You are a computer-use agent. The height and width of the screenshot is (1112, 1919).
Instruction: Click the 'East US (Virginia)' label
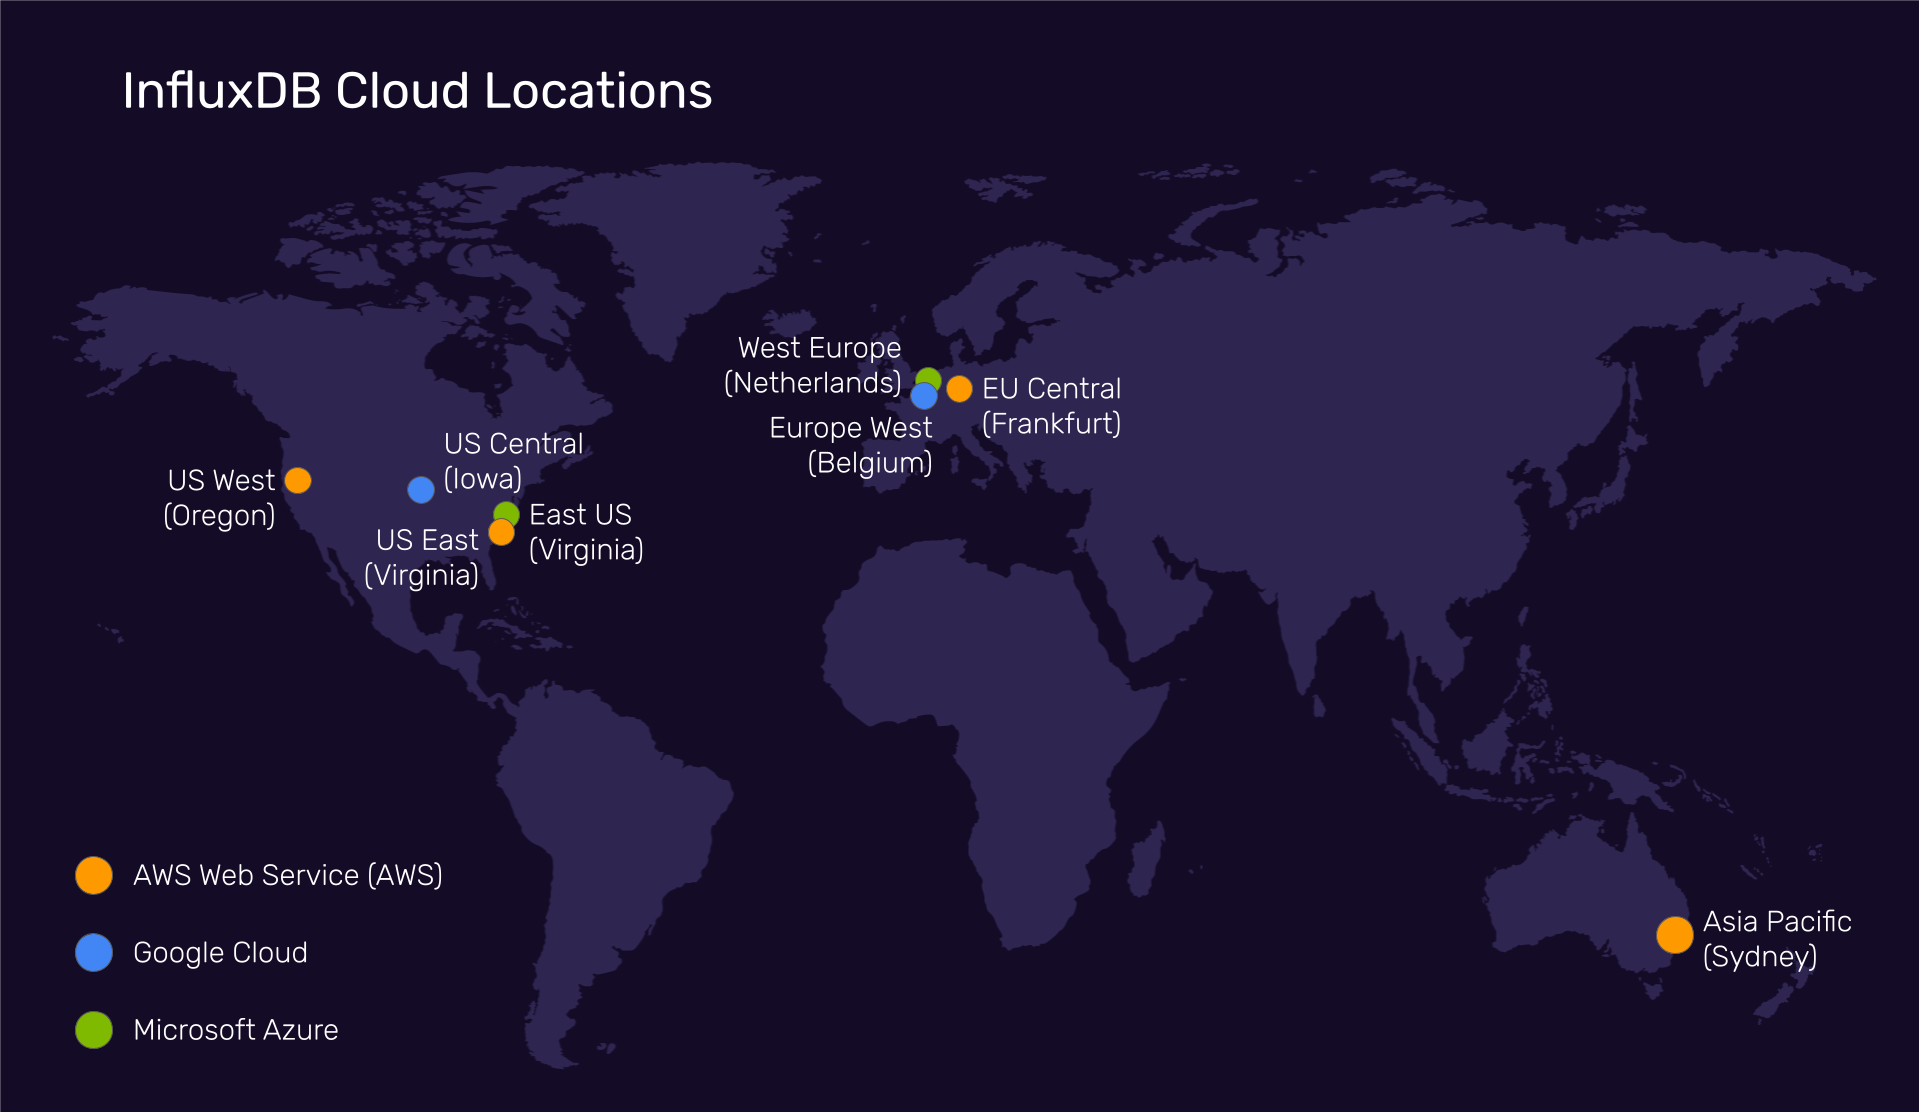[x=586, y=532]
